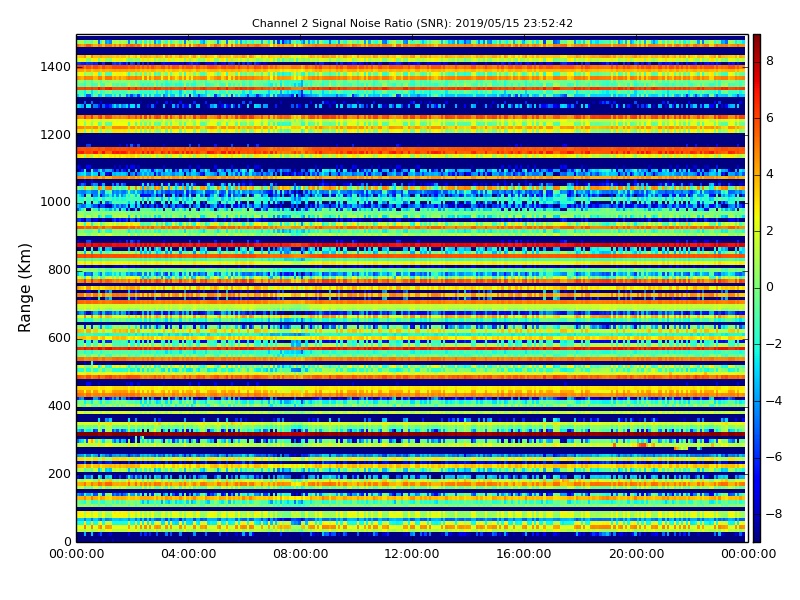Click the dark blue bottom of the colorbar
The height and width of the screenshot is (600, 800).
757,536
